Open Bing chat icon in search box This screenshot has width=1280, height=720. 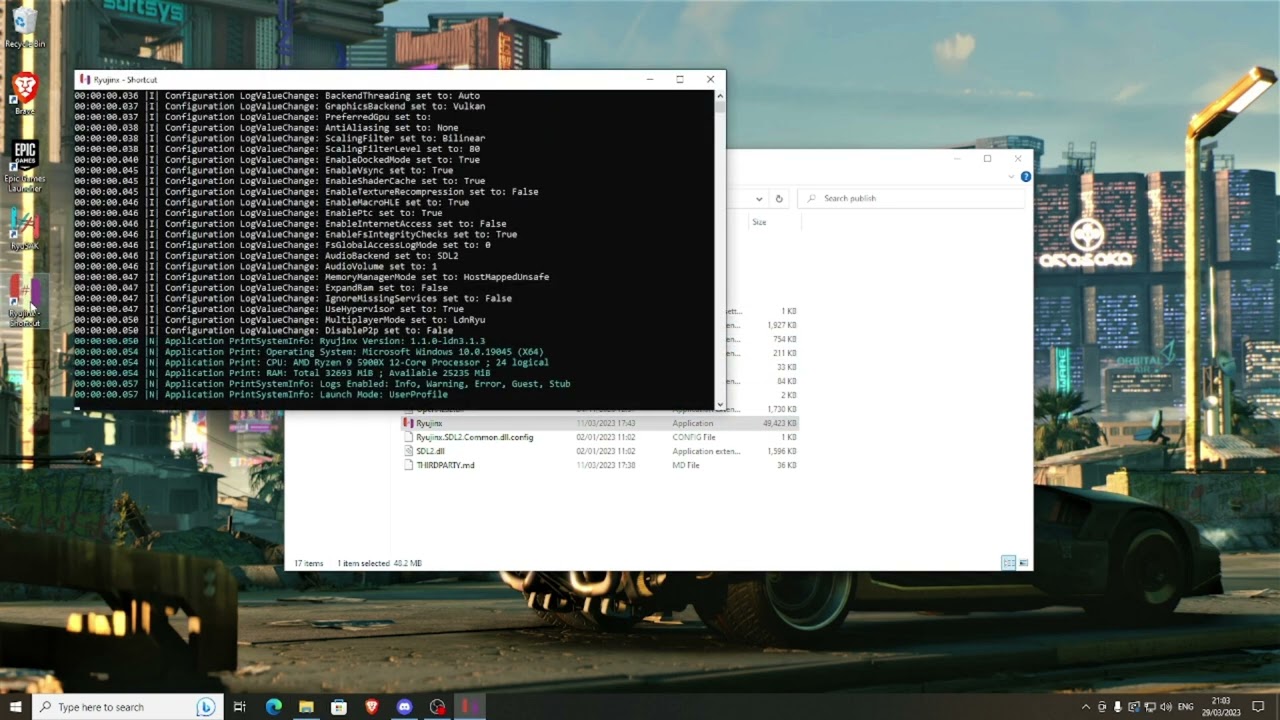(x=206, y=707)
